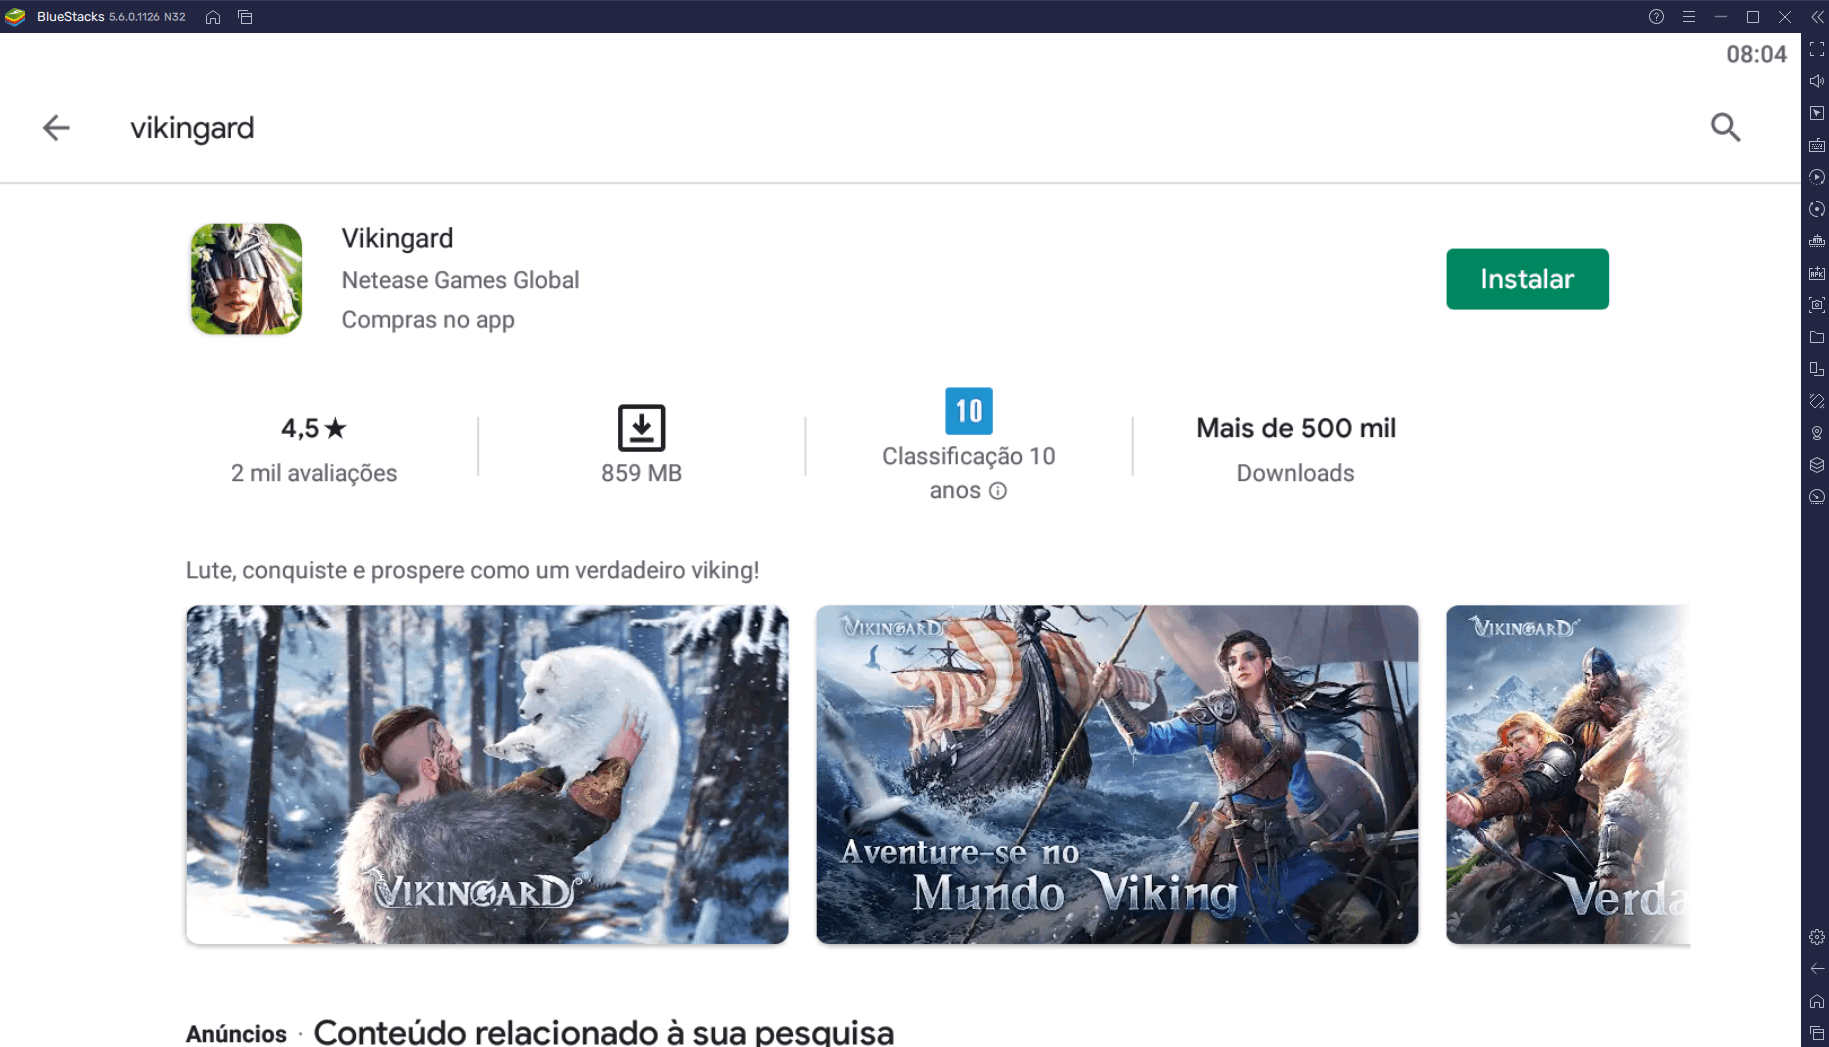Viewport: 1829px width, 1047px height.
Task: Open search with the magnifier icon
Action: click(x=1725, y=127)
